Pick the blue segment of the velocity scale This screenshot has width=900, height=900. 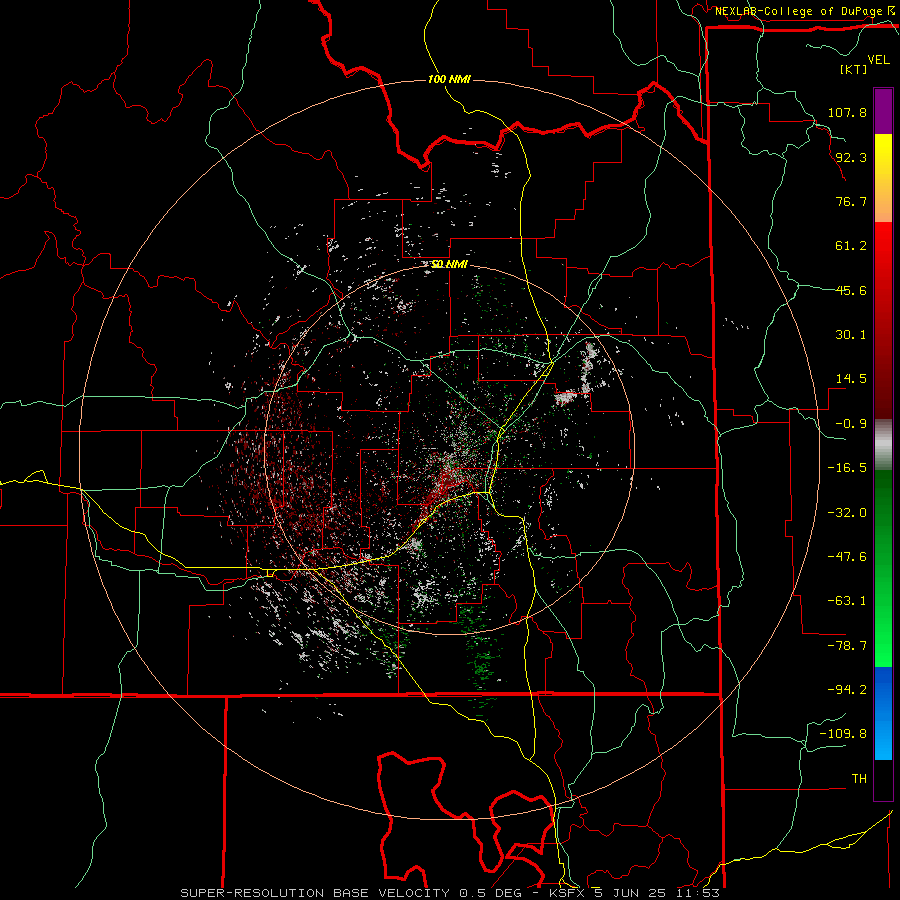(883, 713)
